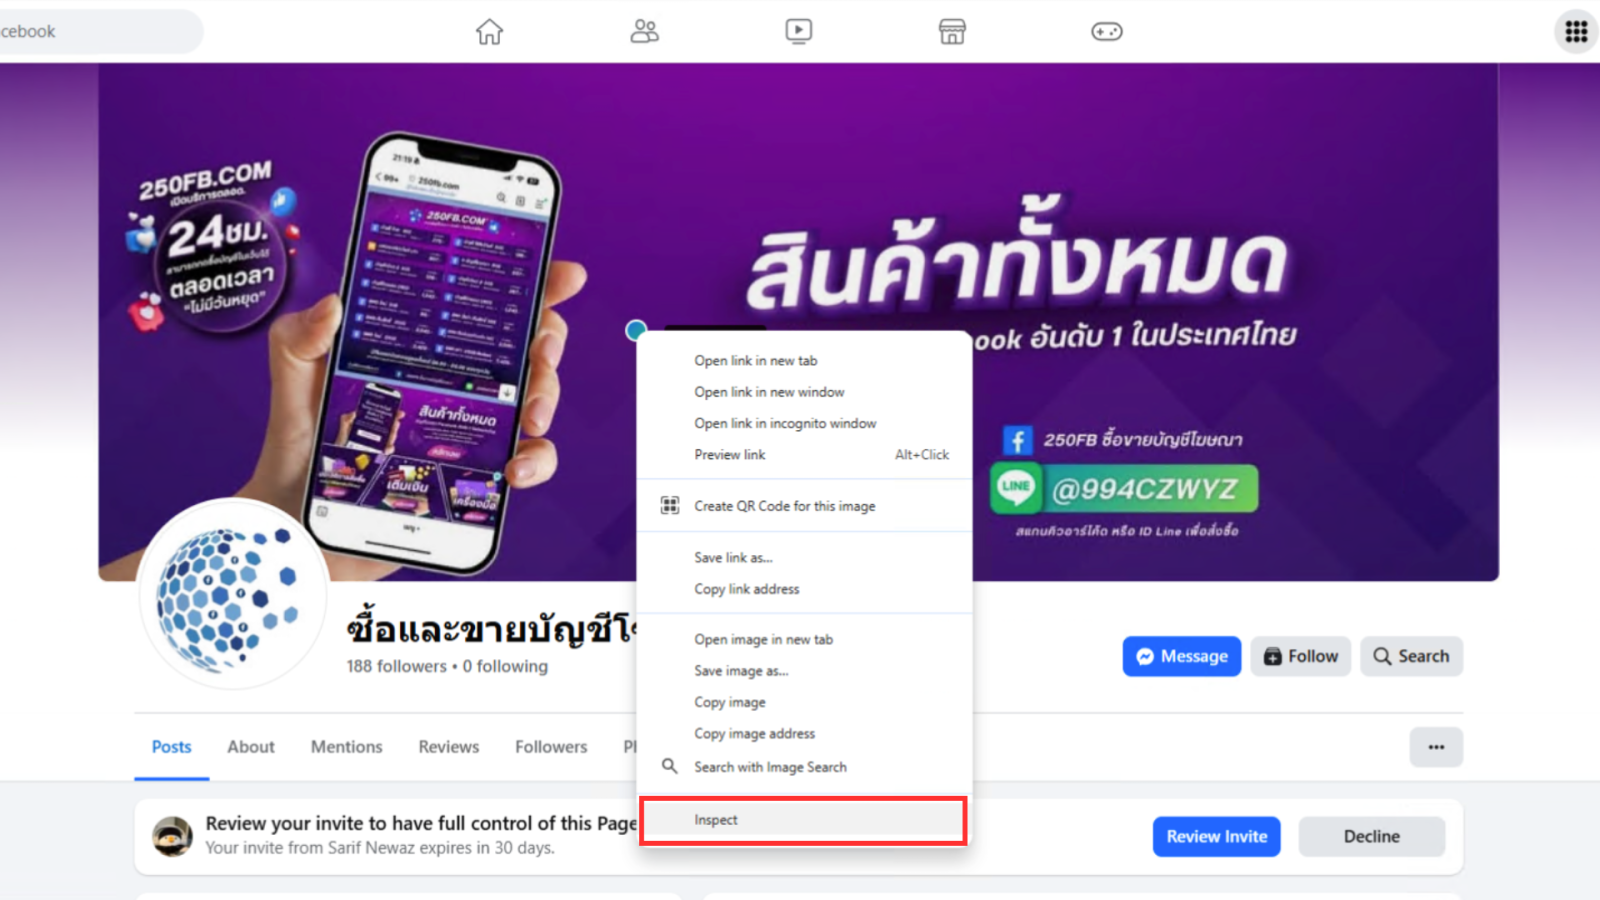
Task: Click the page profile picture globe logo
Action: pos(233,594)
